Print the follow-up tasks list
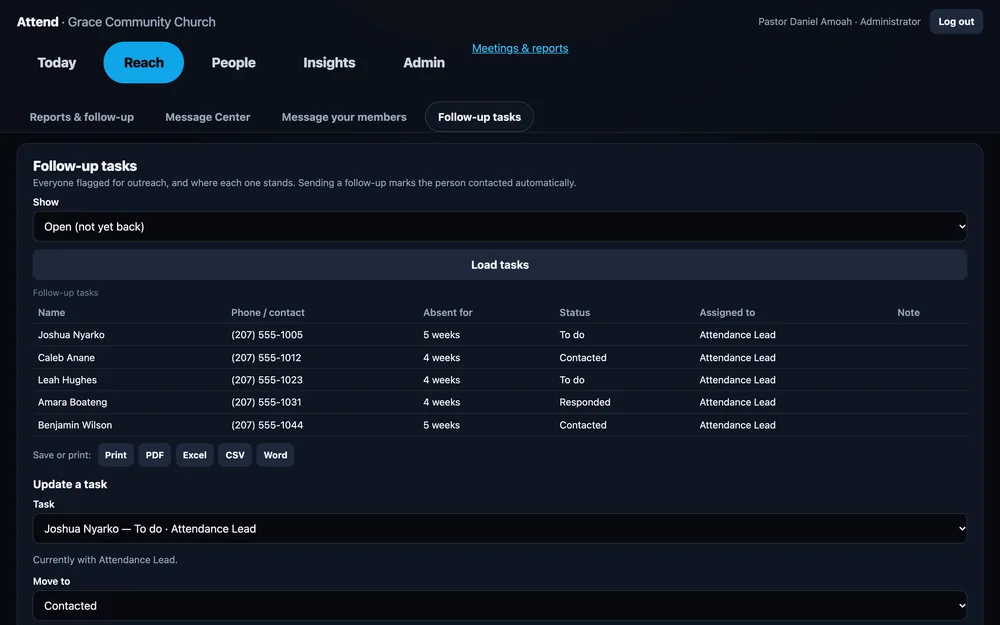The image size is (1000, 625). (x=115, y=455)
